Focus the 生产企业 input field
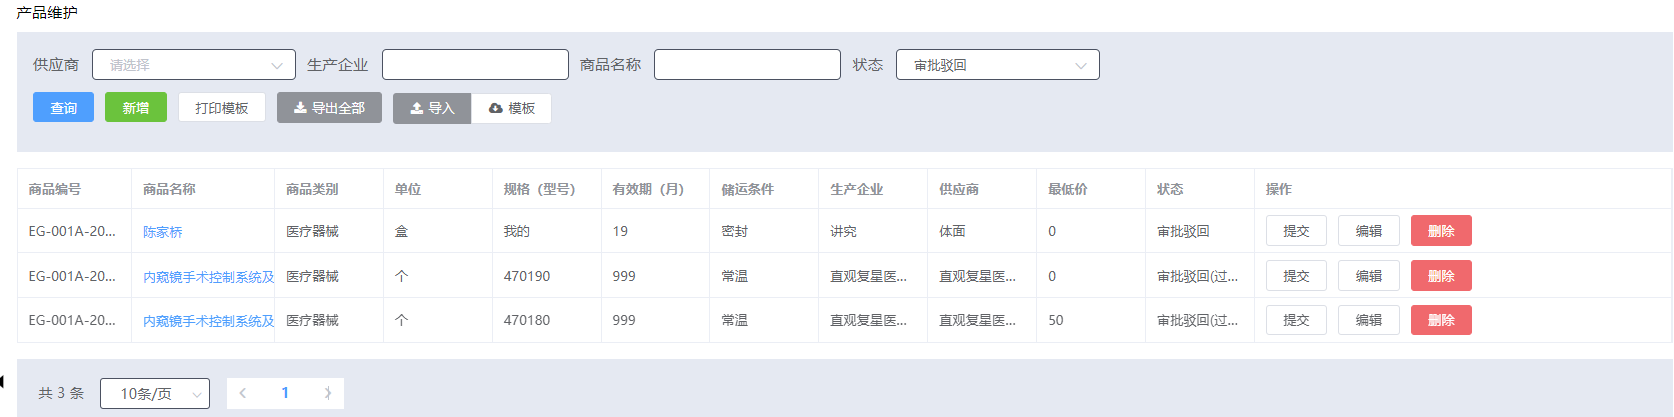Screen dimensions: 1674x417 point(475,65)
